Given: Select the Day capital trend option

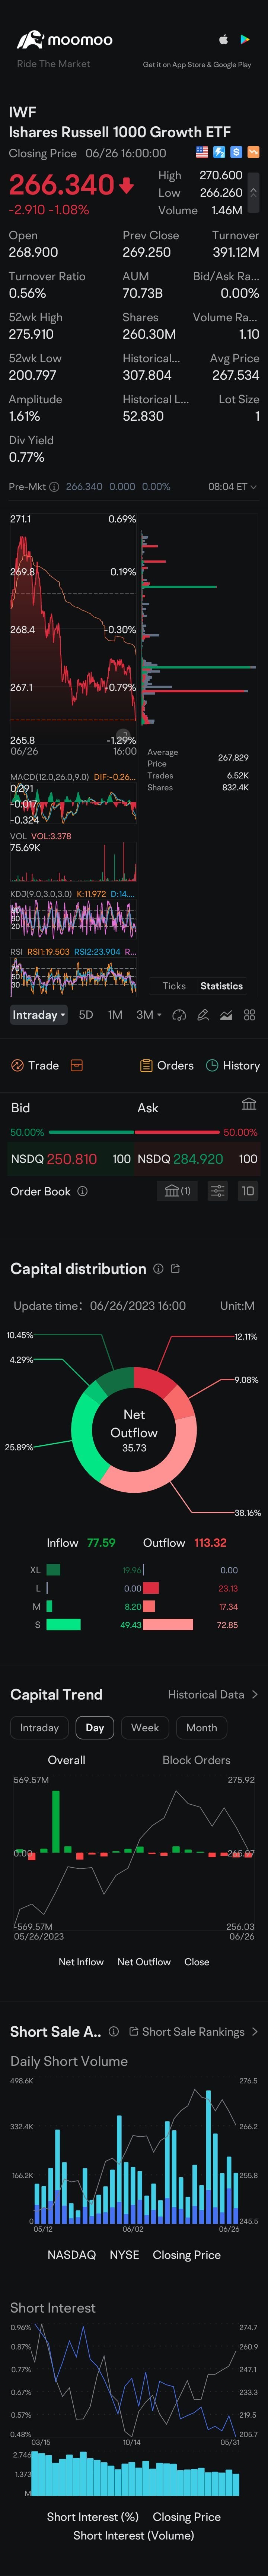Looking at the screenshot, I should click(95, 1727).
